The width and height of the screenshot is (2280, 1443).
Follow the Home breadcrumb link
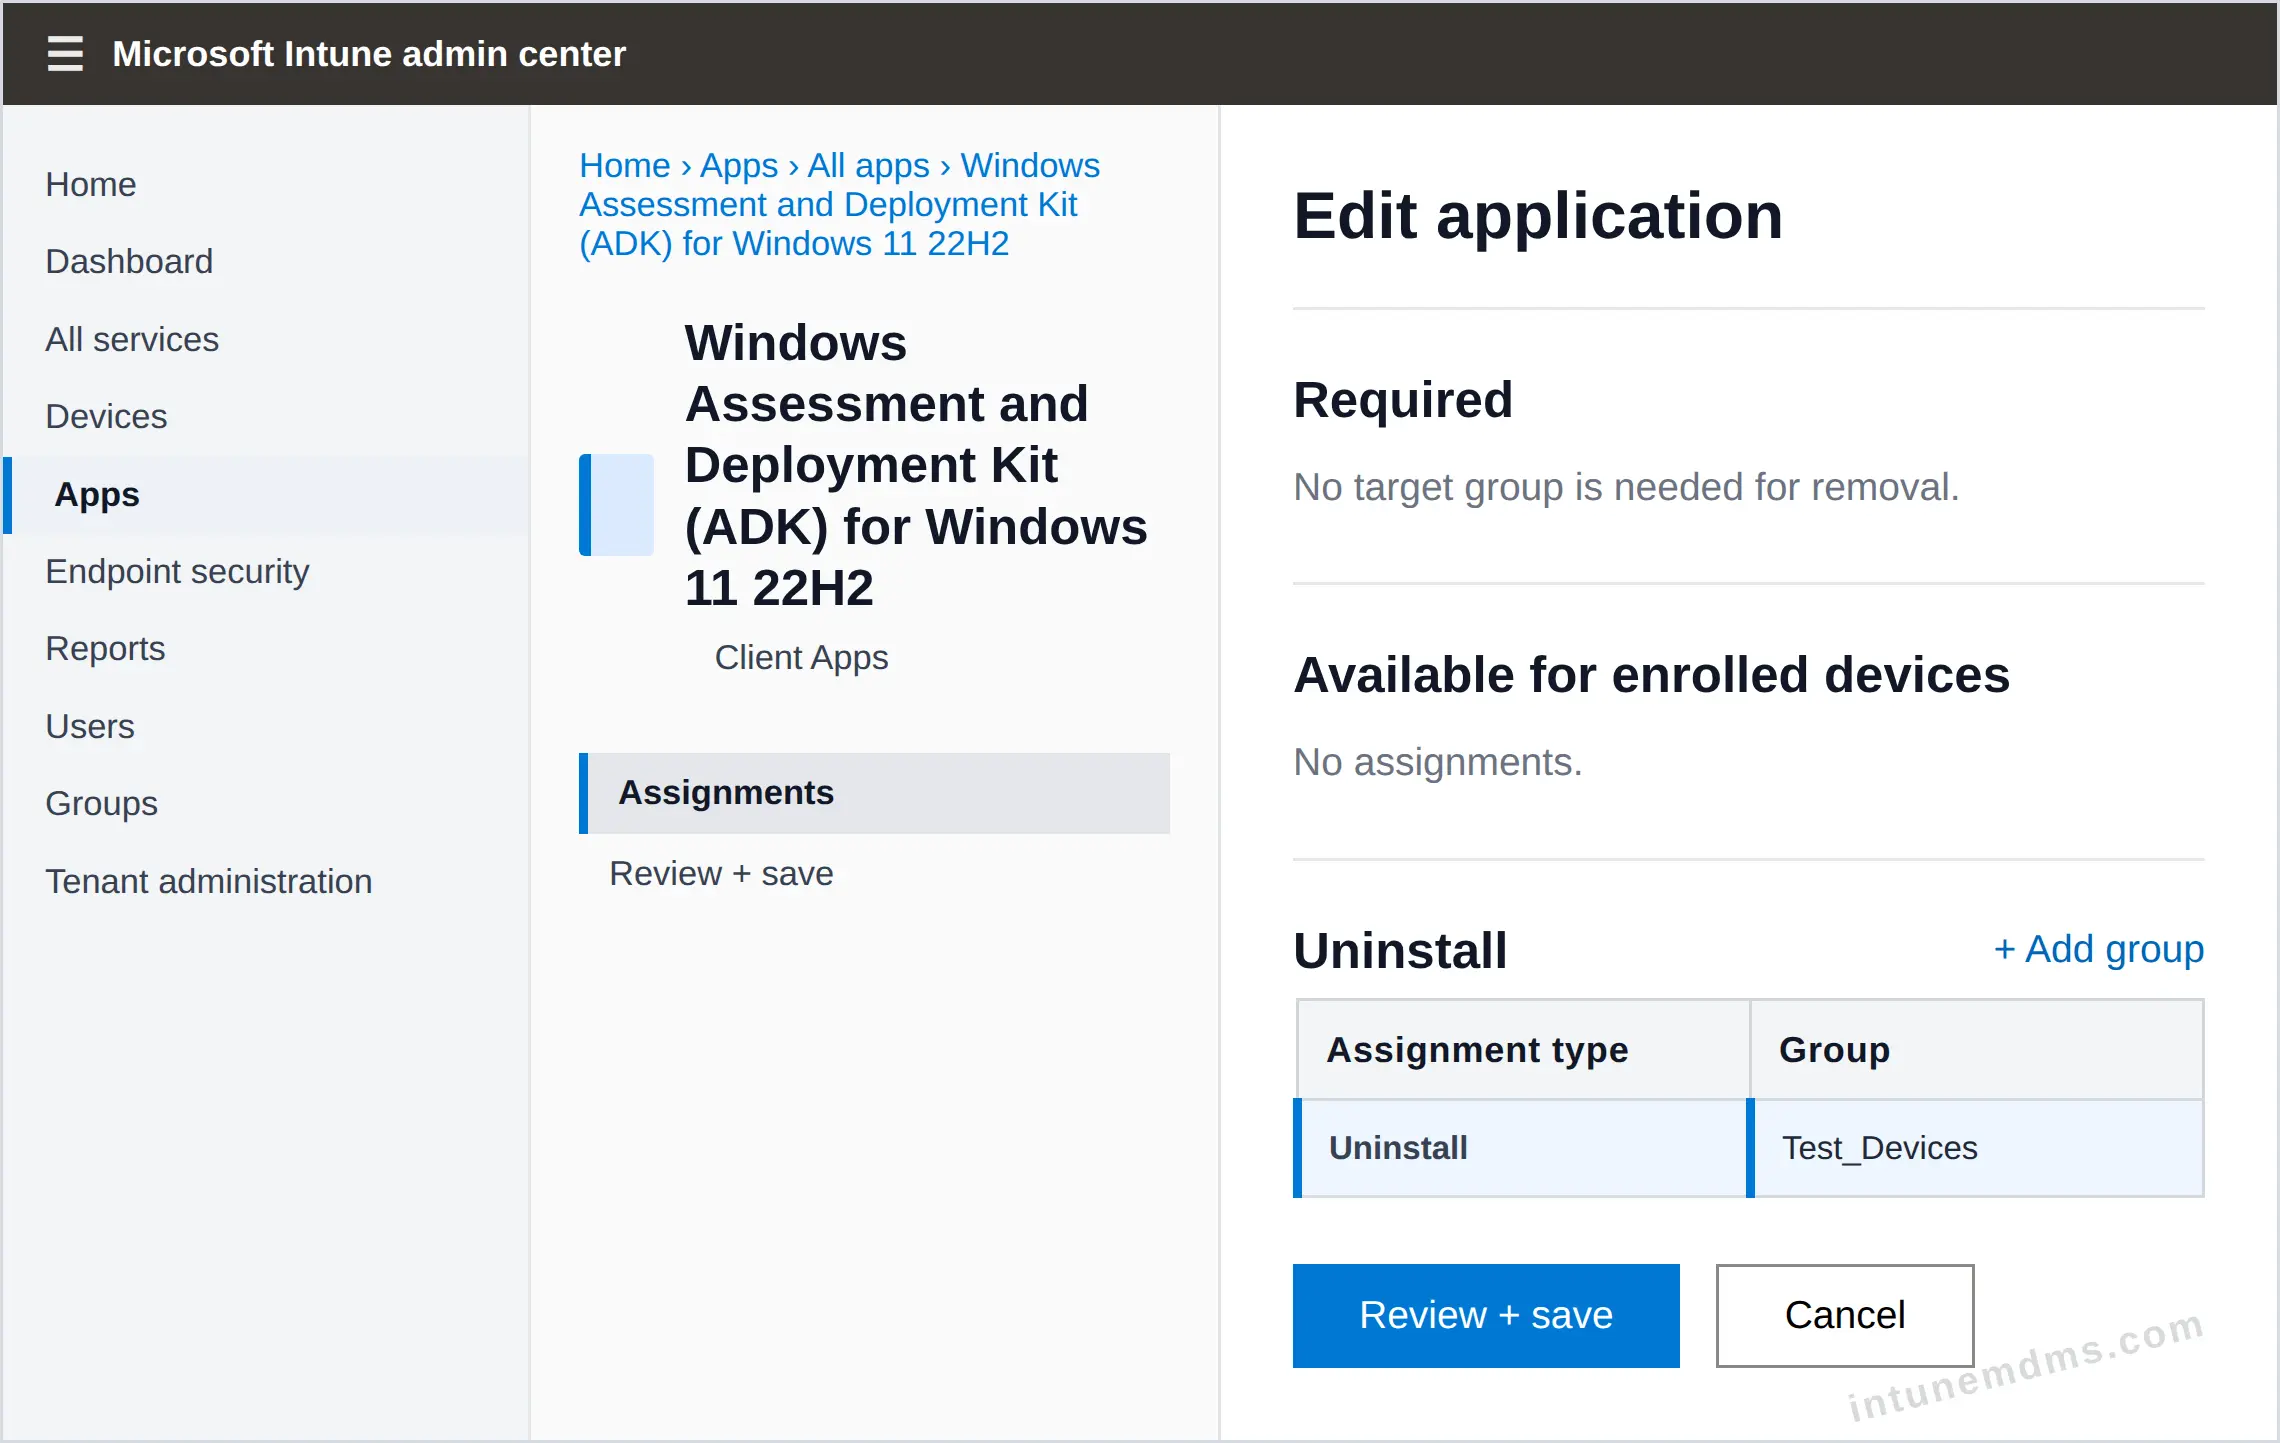625,165
